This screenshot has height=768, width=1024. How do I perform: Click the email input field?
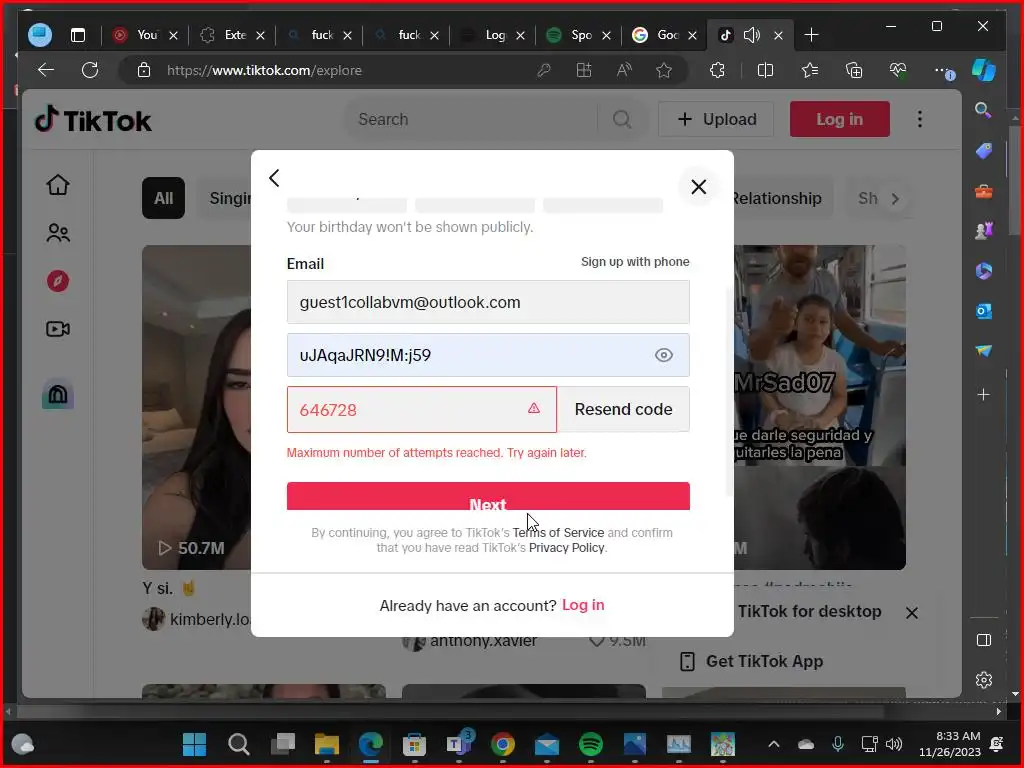pos(488,302)
